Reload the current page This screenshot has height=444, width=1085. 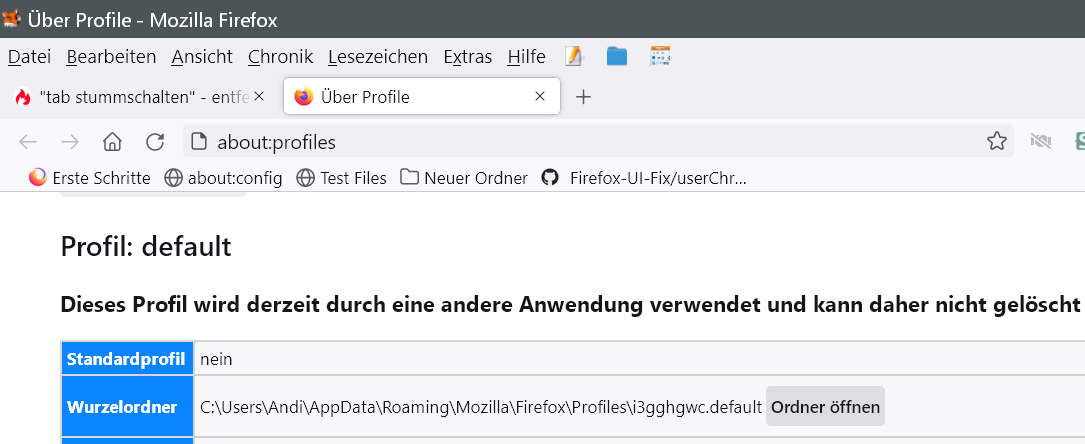(x=155, y=142)
